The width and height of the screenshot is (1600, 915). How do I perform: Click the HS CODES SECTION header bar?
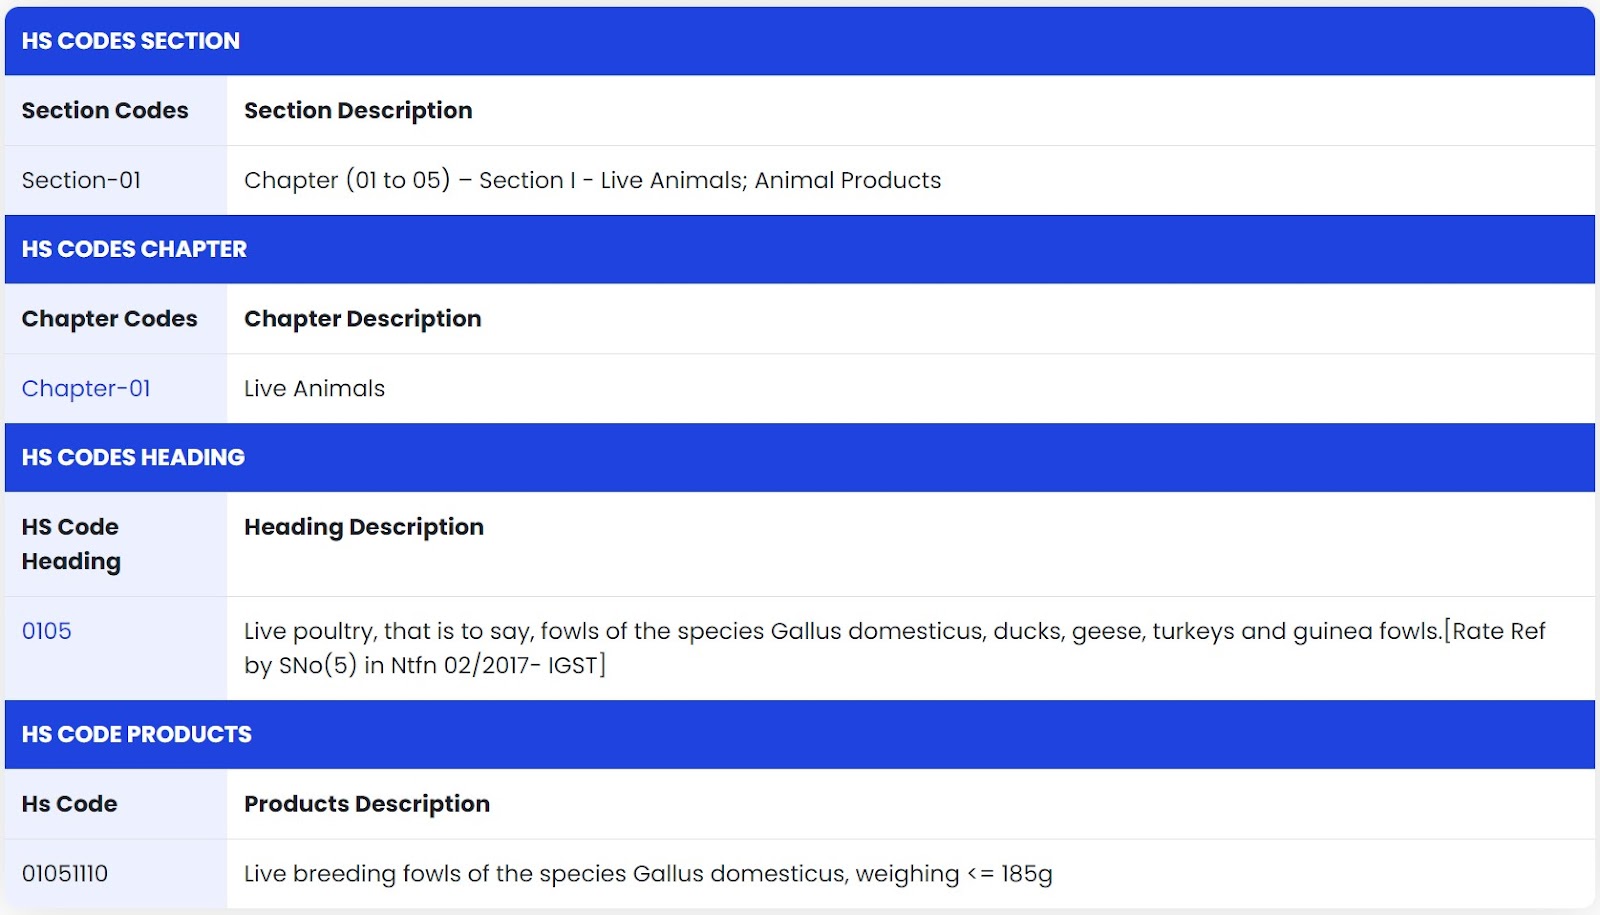(x=800, y=41)
